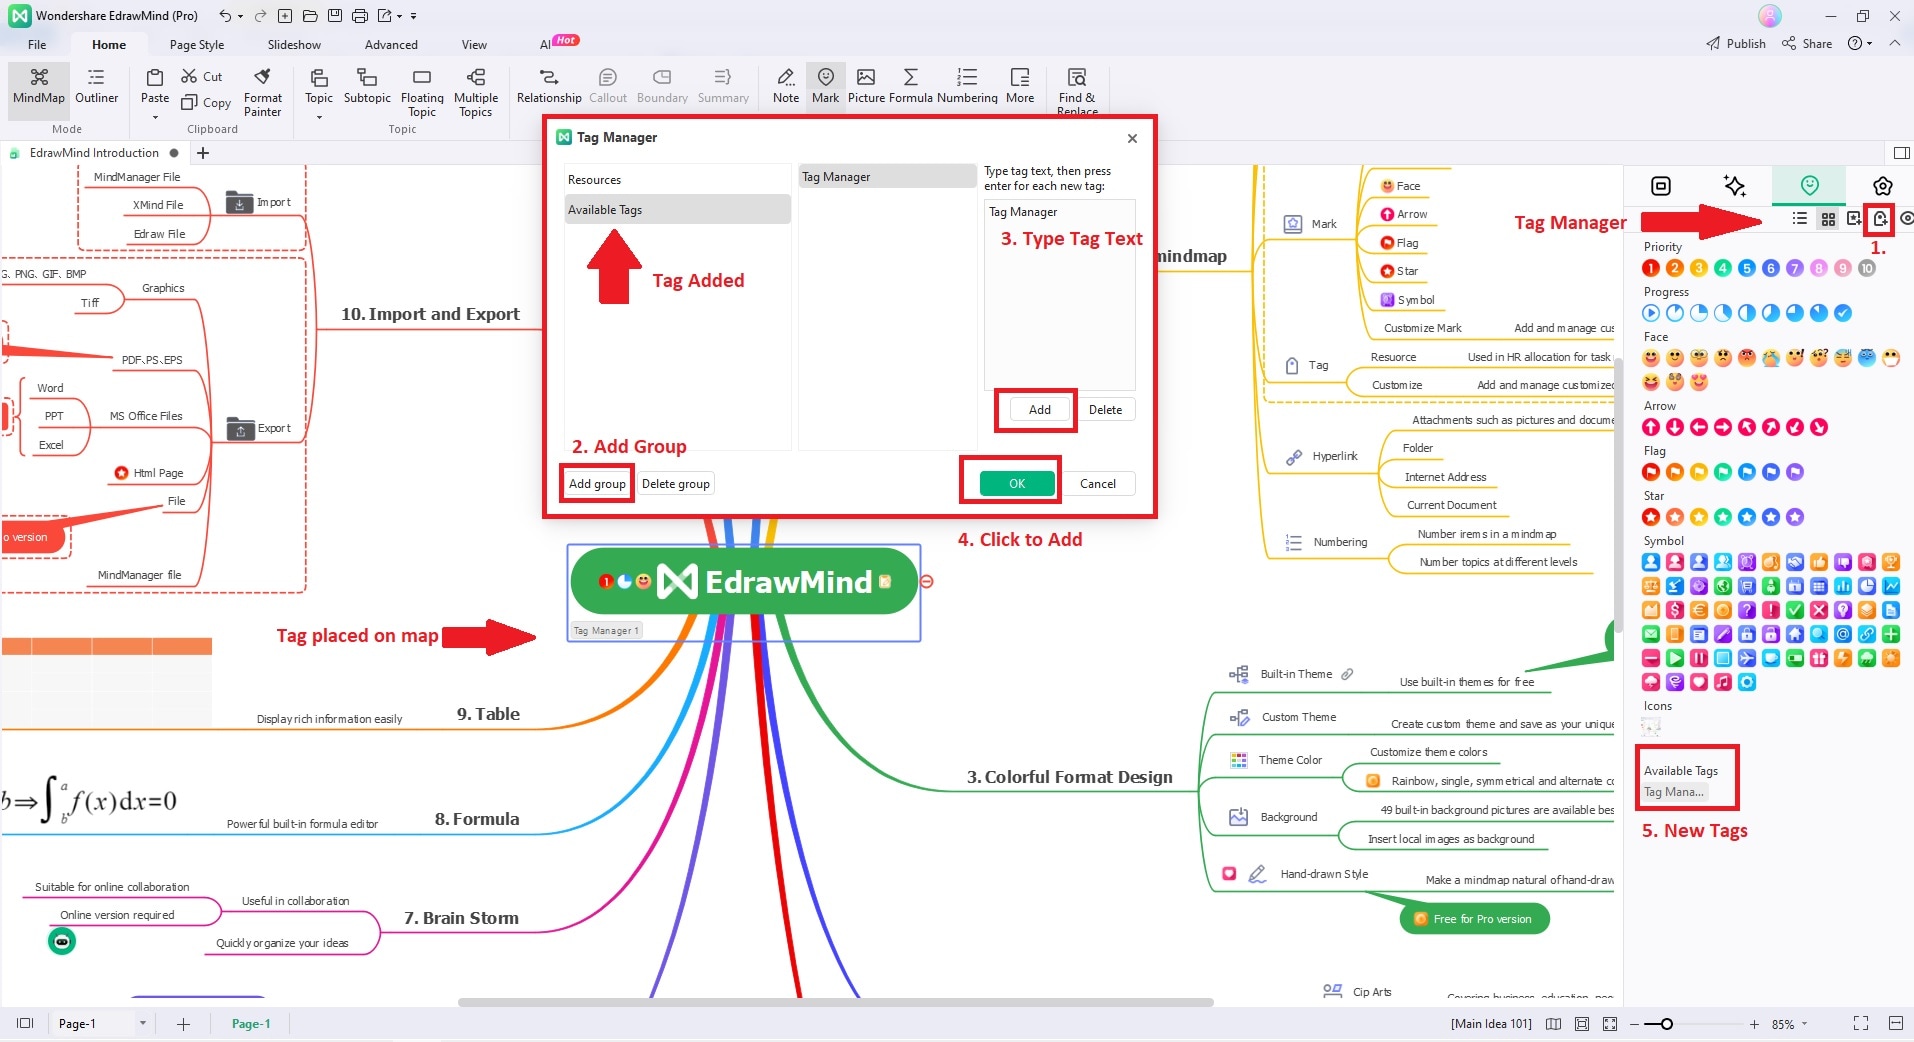1914x1042 pixels.
Task: Copy the selected topic
Action: tap(206, 102)
